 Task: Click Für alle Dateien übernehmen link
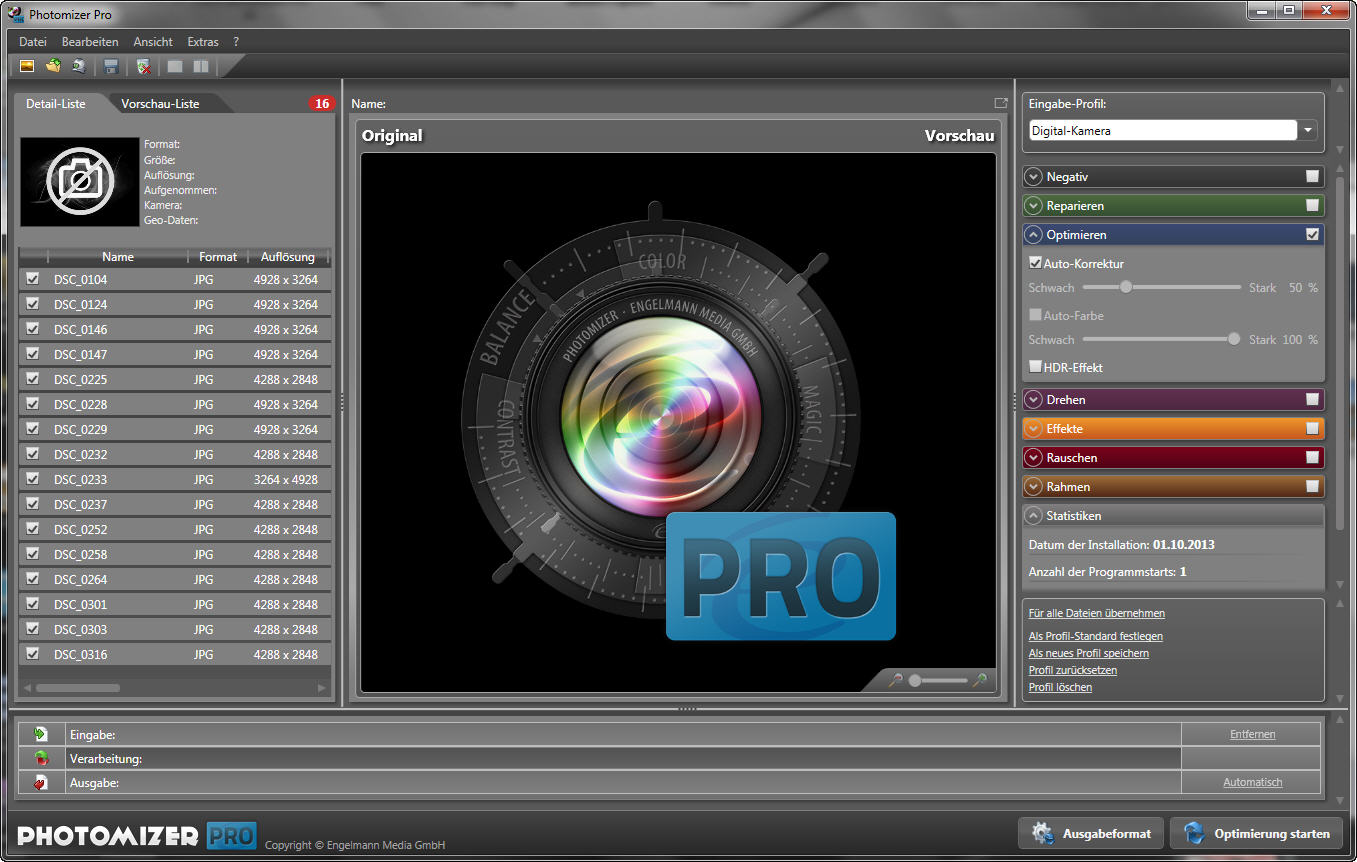click(1097, 613)
